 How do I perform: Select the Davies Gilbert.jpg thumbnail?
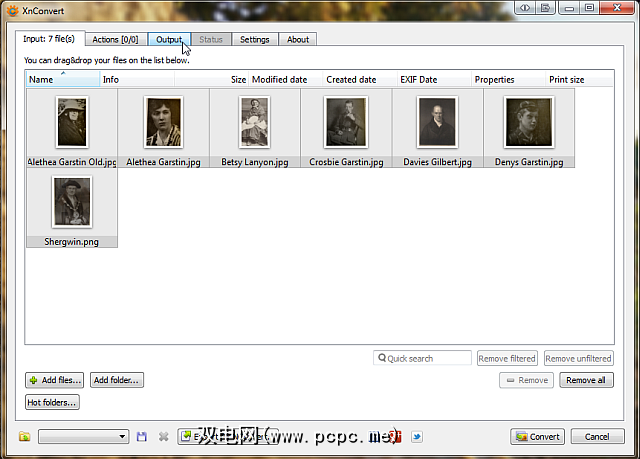[x=438, y=128]
